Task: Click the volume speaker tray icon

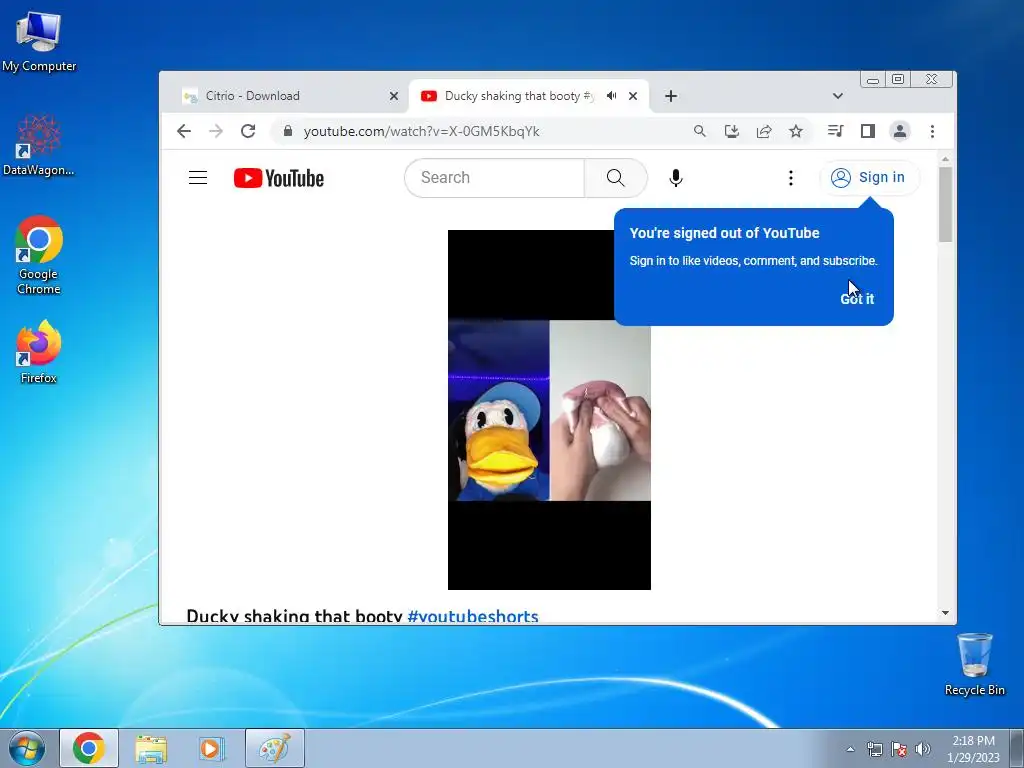Action: 923,749
